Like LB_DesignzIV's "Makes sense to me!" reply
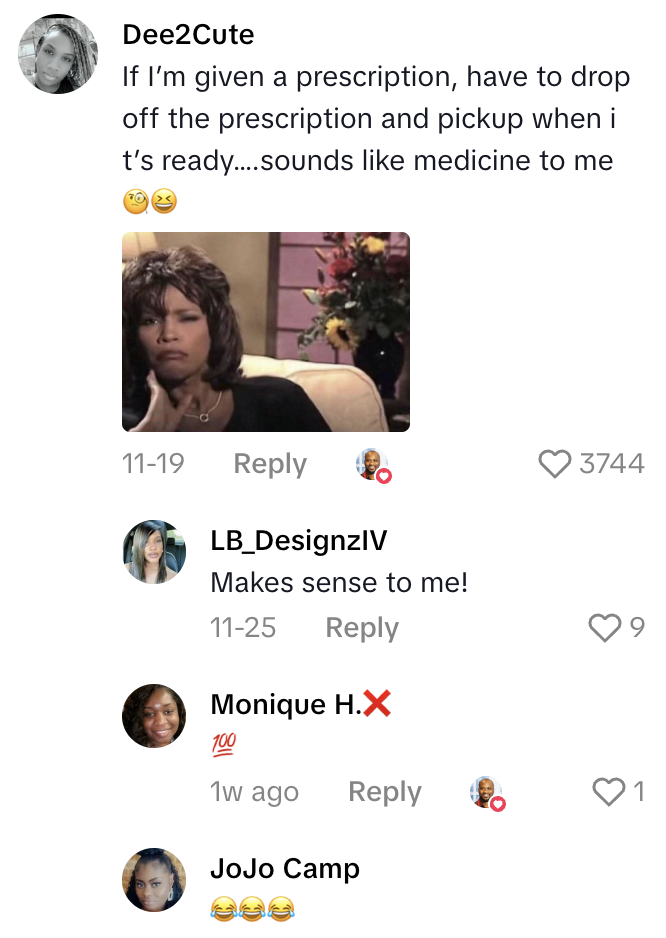Image resolution: width=666 pixels, height=938 pixels. [x=604, y=628]
